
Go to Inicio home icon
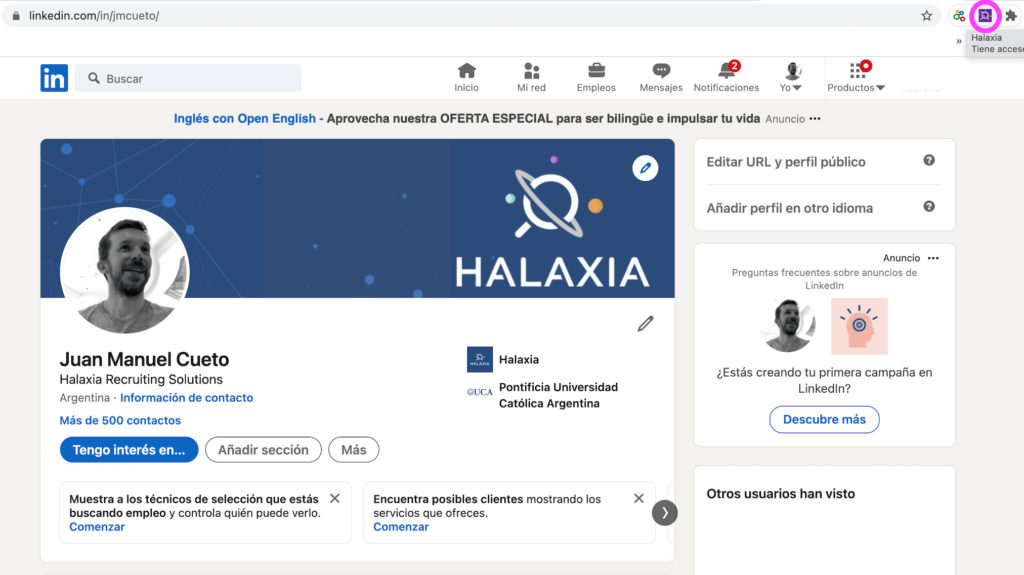tap(466, 78)
